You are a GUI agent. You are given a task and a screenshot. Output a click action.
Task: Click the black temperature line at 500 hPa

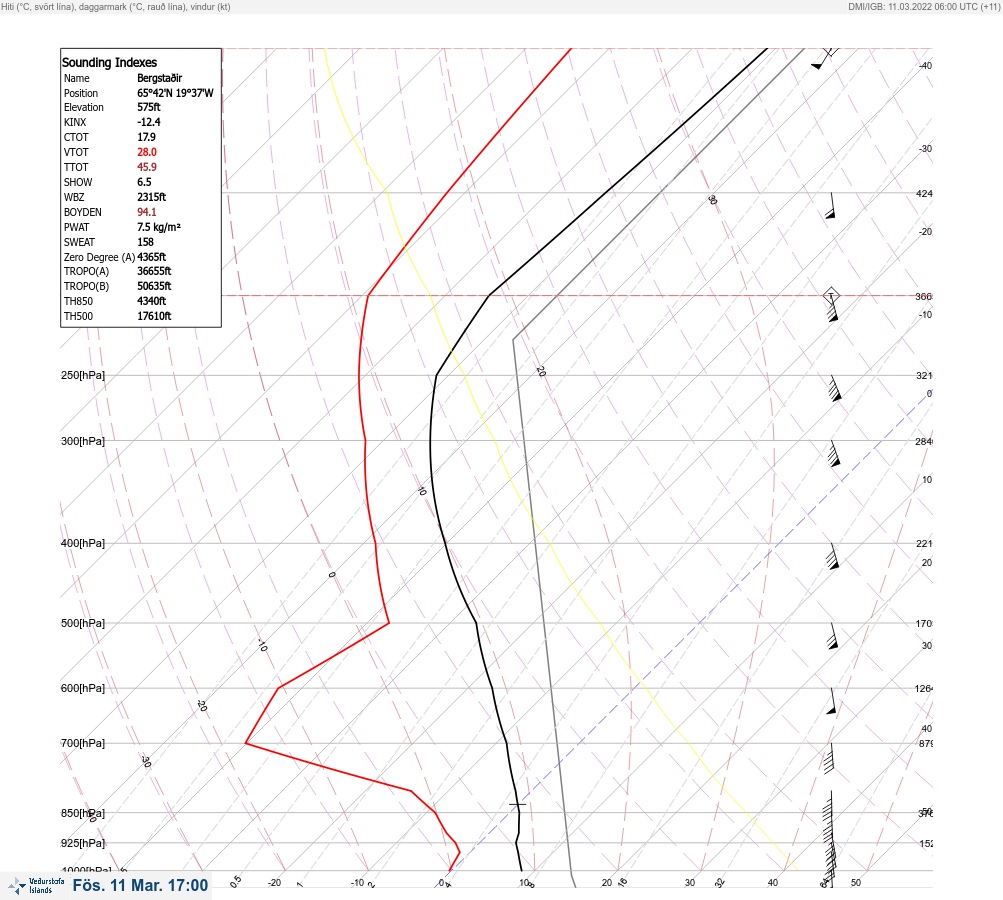click(x=477, y=623)
